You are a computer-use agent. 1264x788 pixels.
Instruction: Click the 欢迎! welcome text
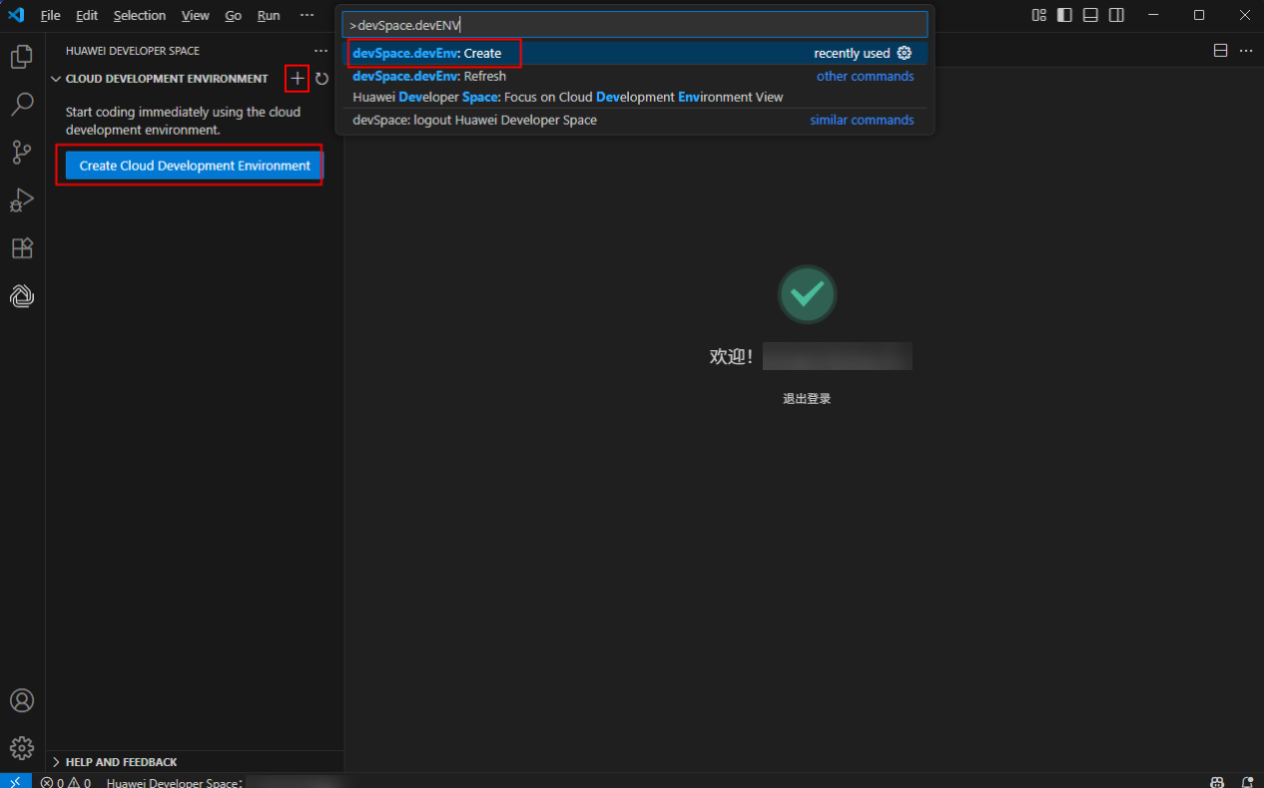tap(731, 357)
